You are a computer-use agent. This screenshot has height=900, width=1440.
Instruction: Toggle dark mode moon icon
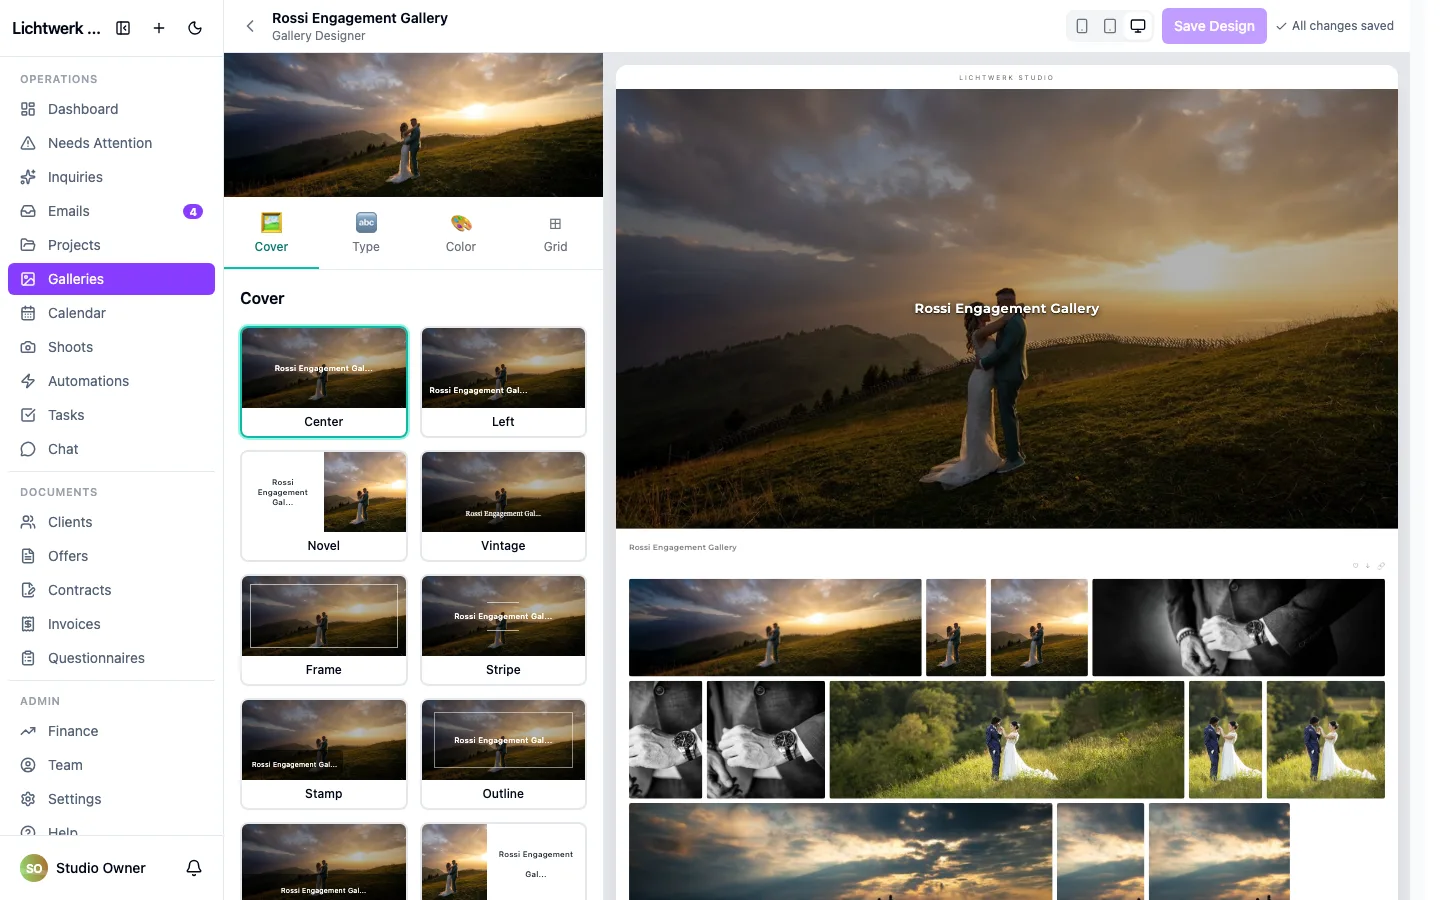(195, 28)
